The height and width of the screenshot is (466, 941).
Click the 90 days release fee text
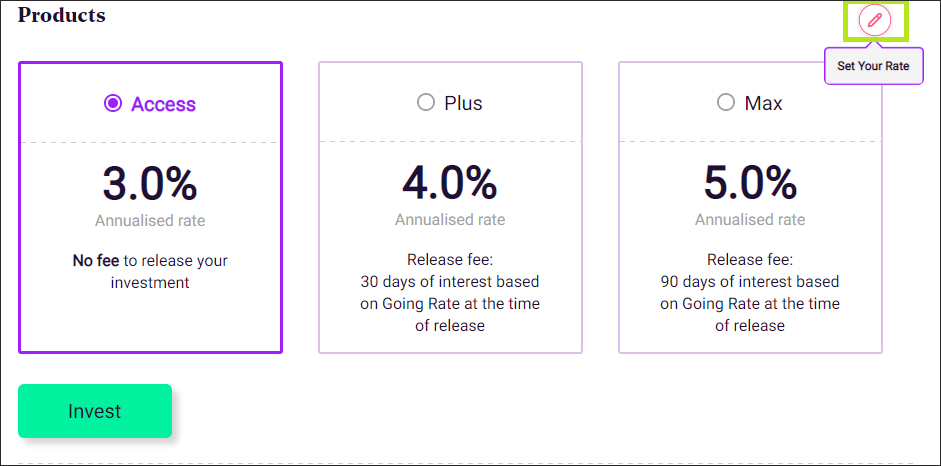tap(750, 293)
